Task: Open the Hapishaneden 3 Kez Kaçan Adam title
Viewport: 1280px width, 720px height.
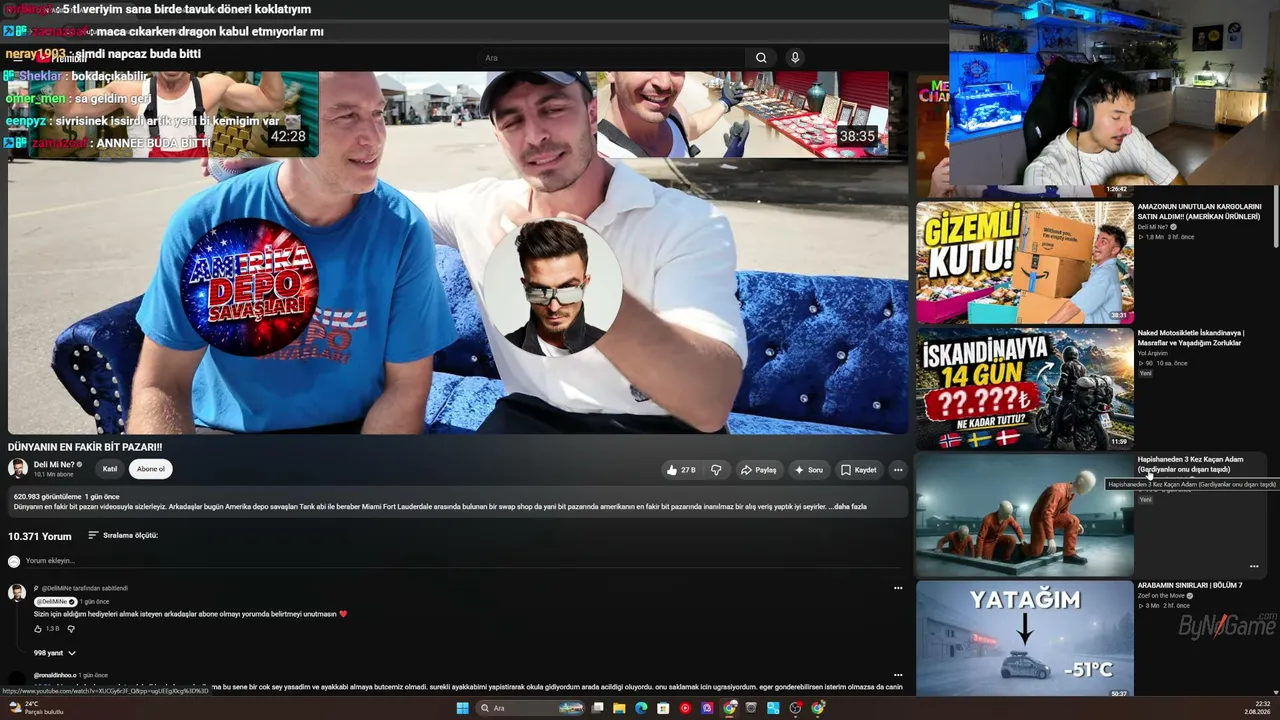Action: 1190,464
